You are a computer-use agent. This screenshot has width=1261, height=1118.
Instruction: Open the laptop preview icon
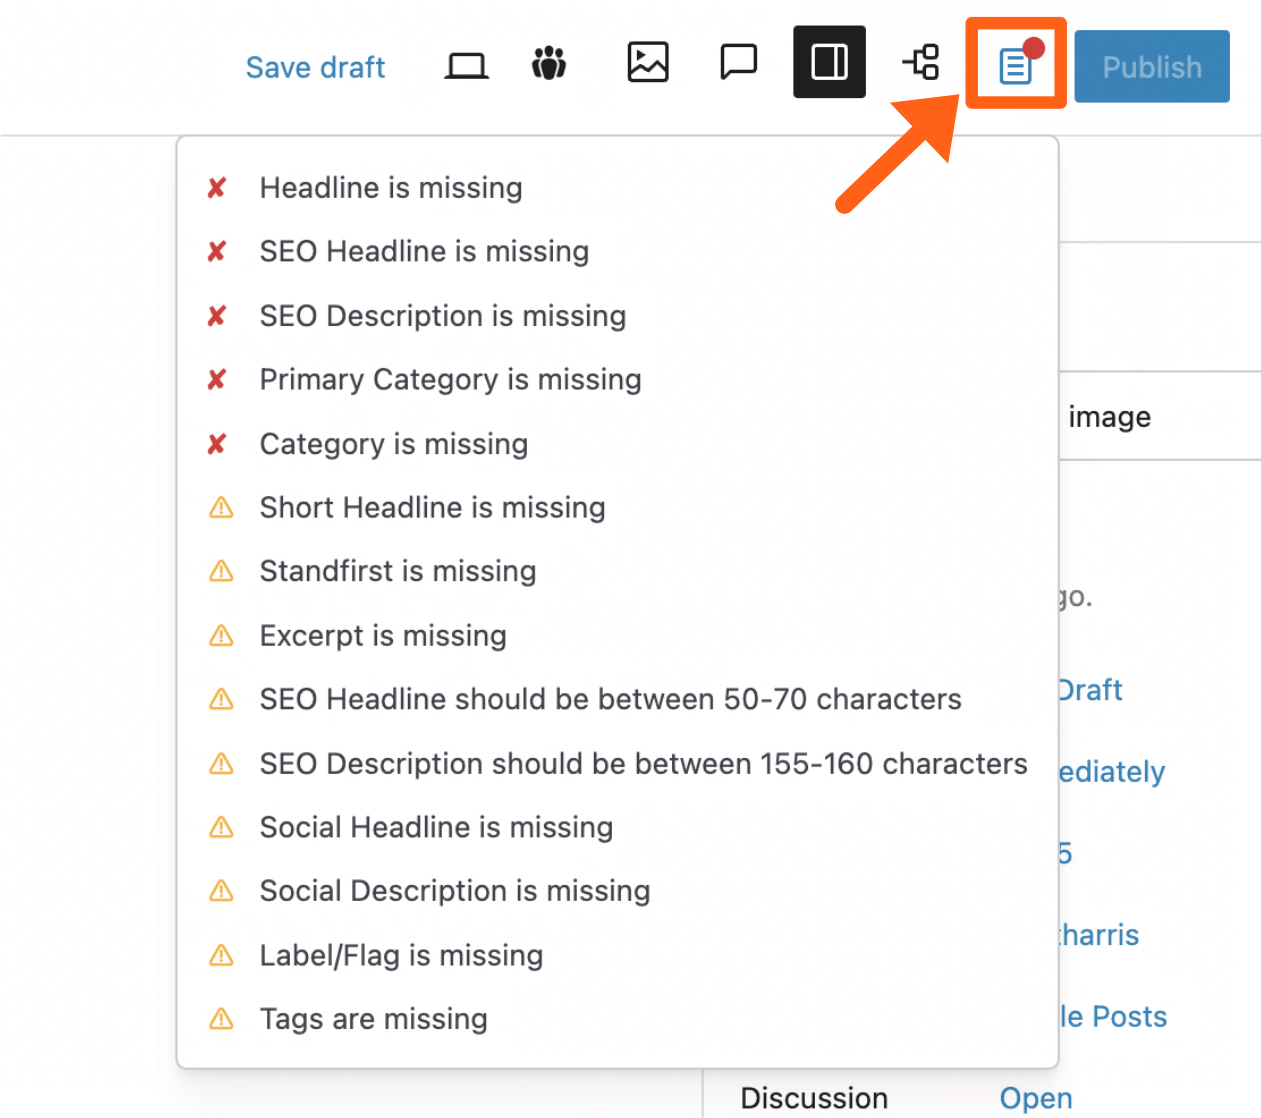(x=466, y=66)
